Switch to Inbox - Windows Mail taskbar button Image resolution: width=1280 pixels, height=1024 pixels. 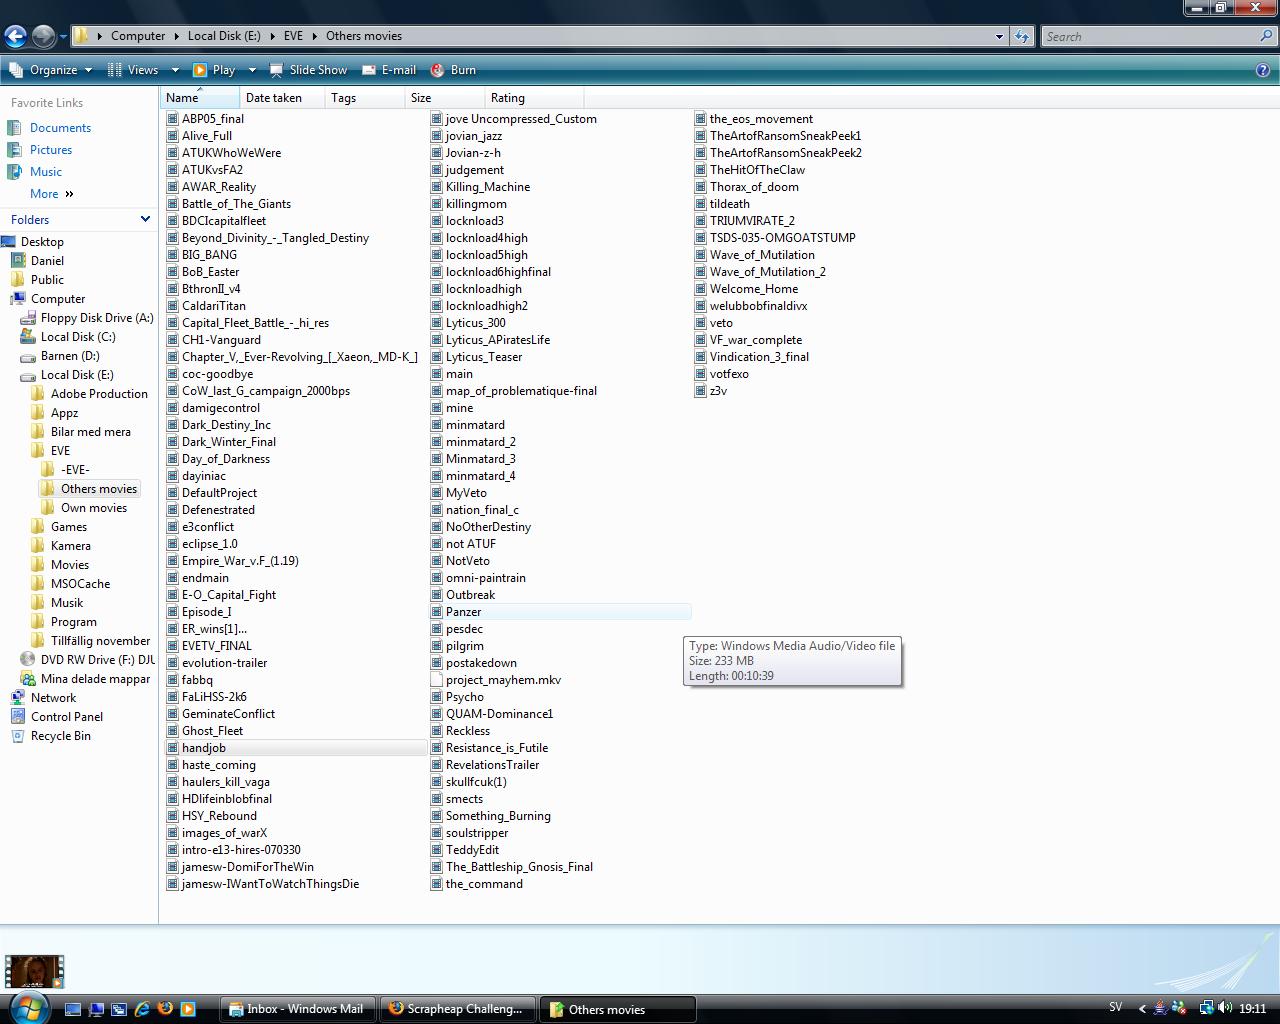pos(298,1009)
